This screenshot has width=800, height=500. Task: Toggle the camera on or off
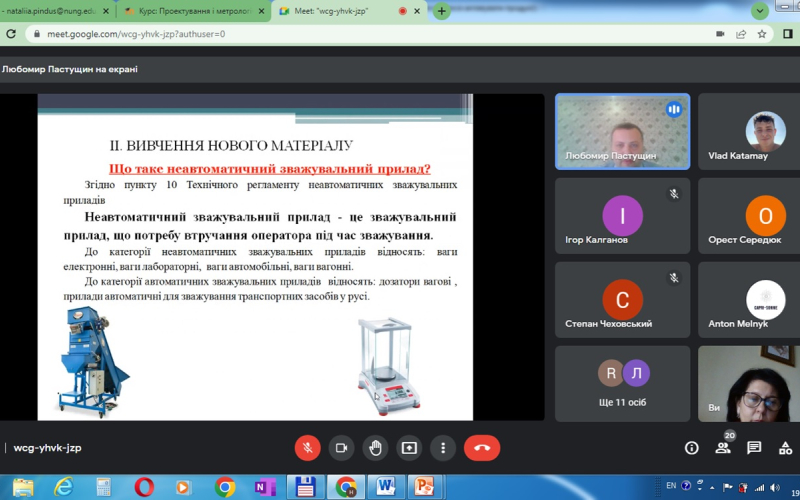(341, 448)
